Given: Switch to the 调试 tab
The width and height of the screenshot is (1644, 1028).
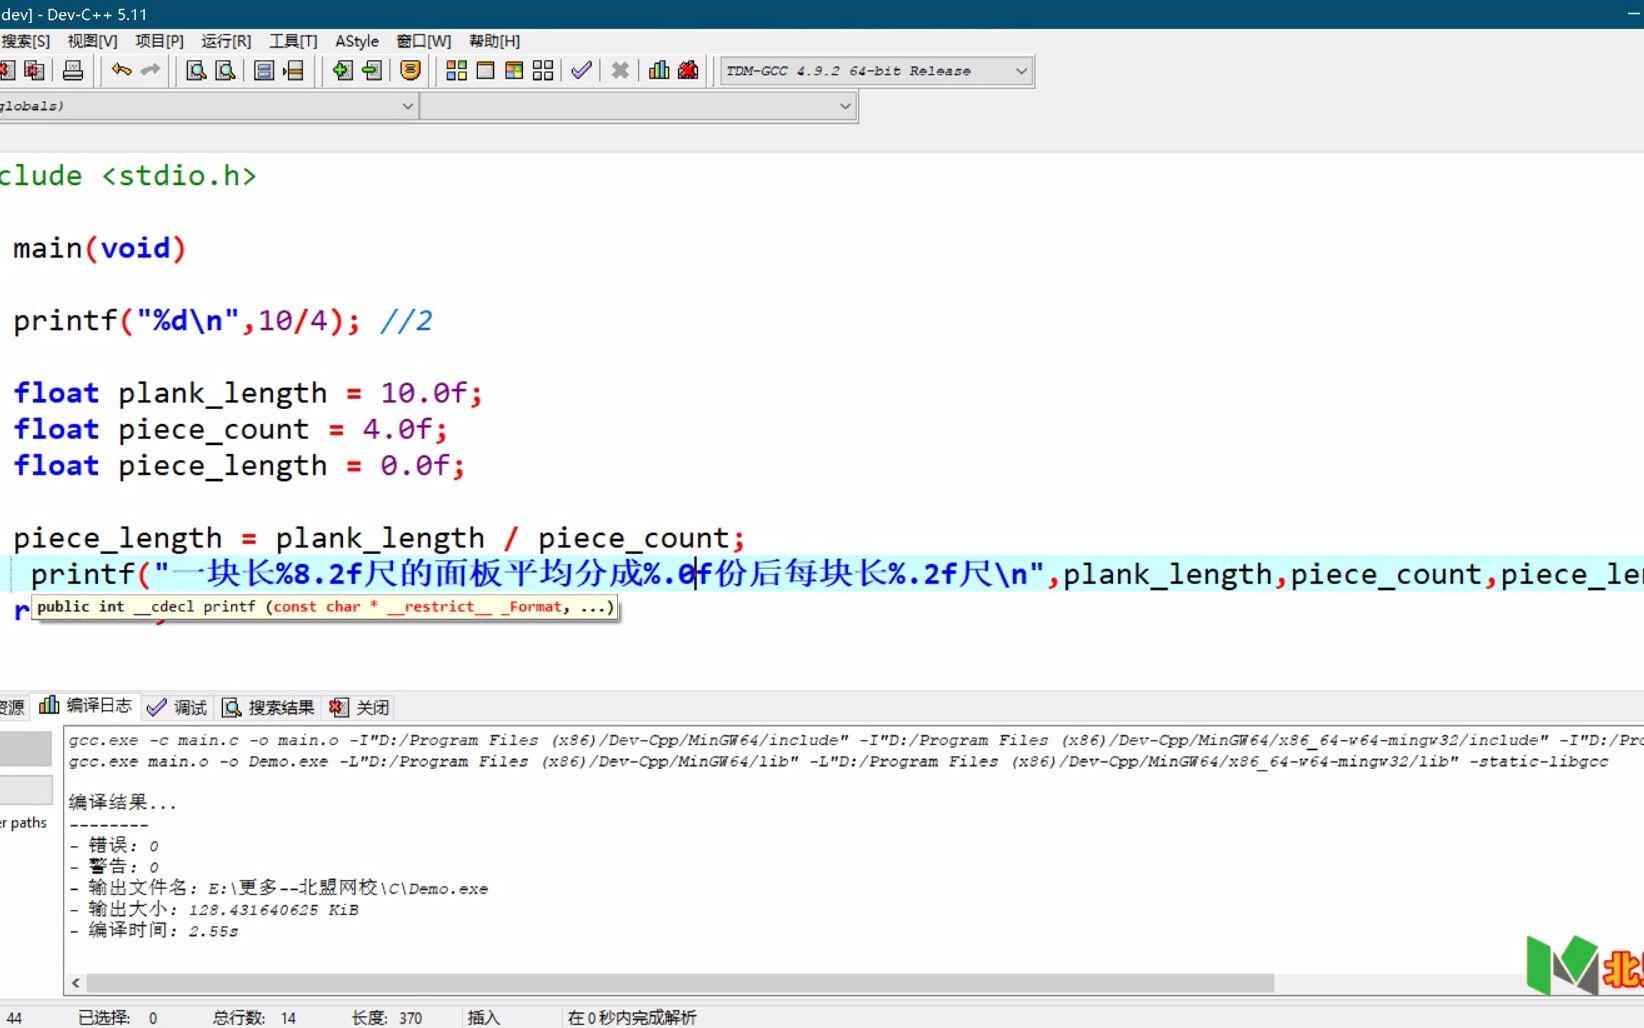Looking at the screenshot, I should click(x=177, y=707).
